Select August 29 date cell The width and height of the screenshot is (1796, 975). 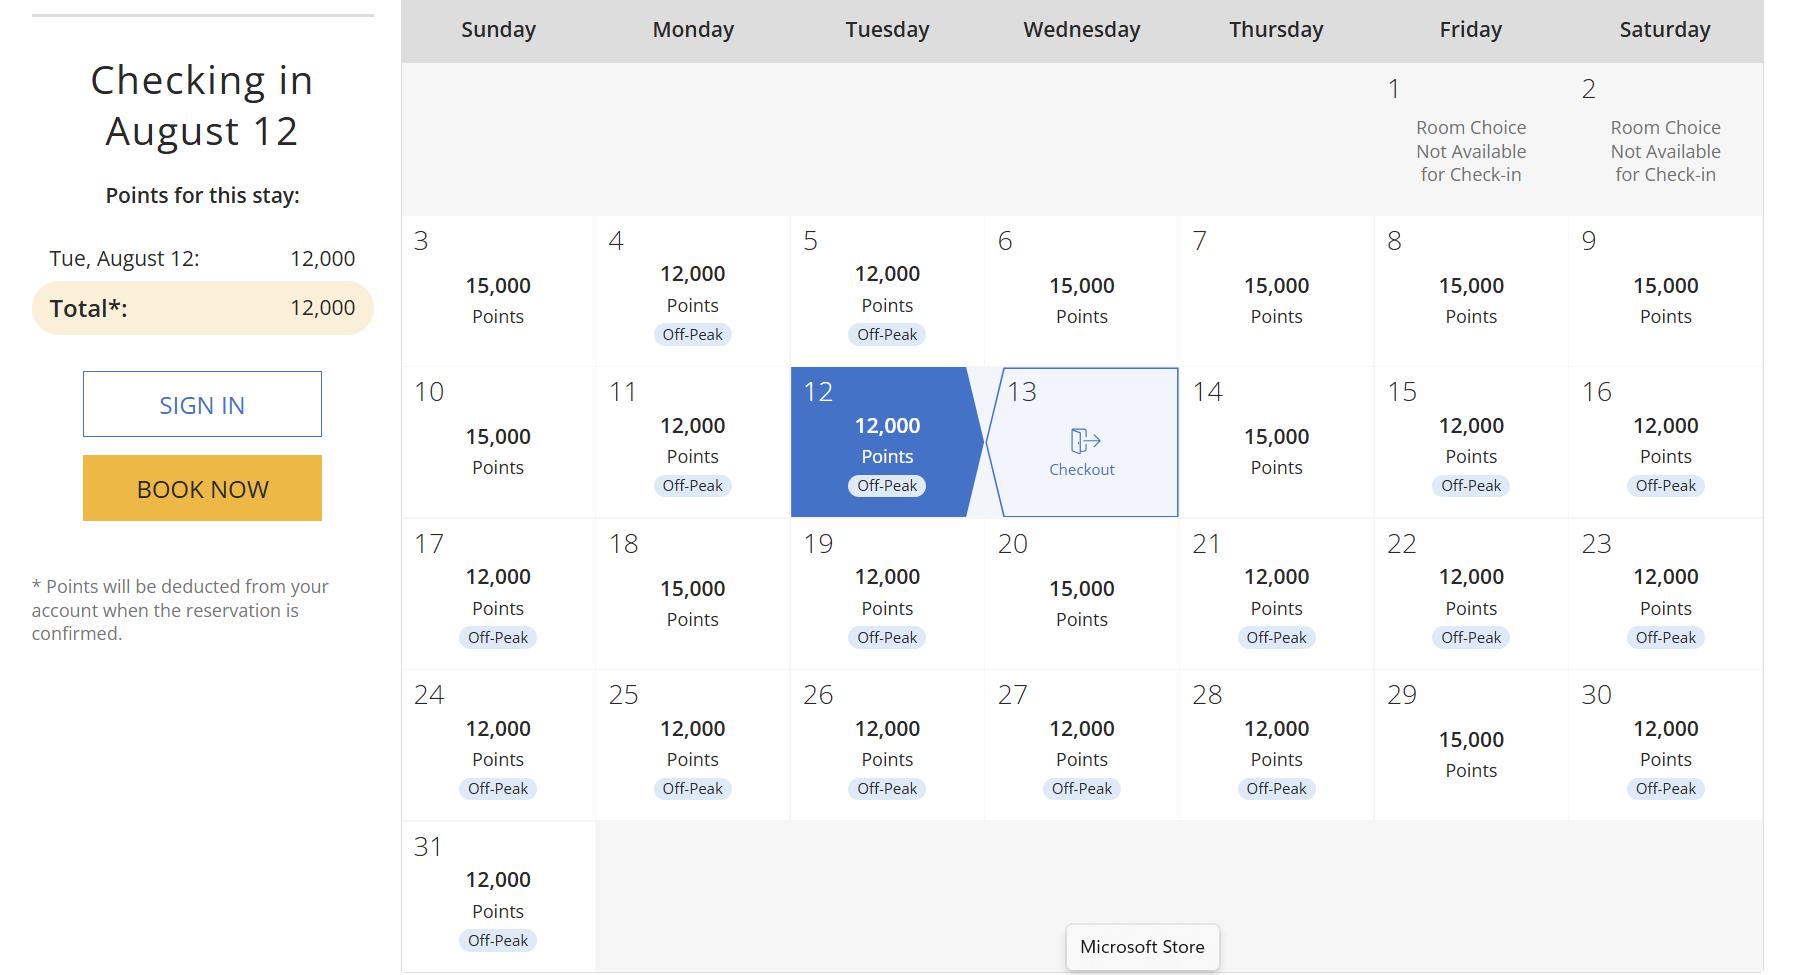click(1471, 745)
